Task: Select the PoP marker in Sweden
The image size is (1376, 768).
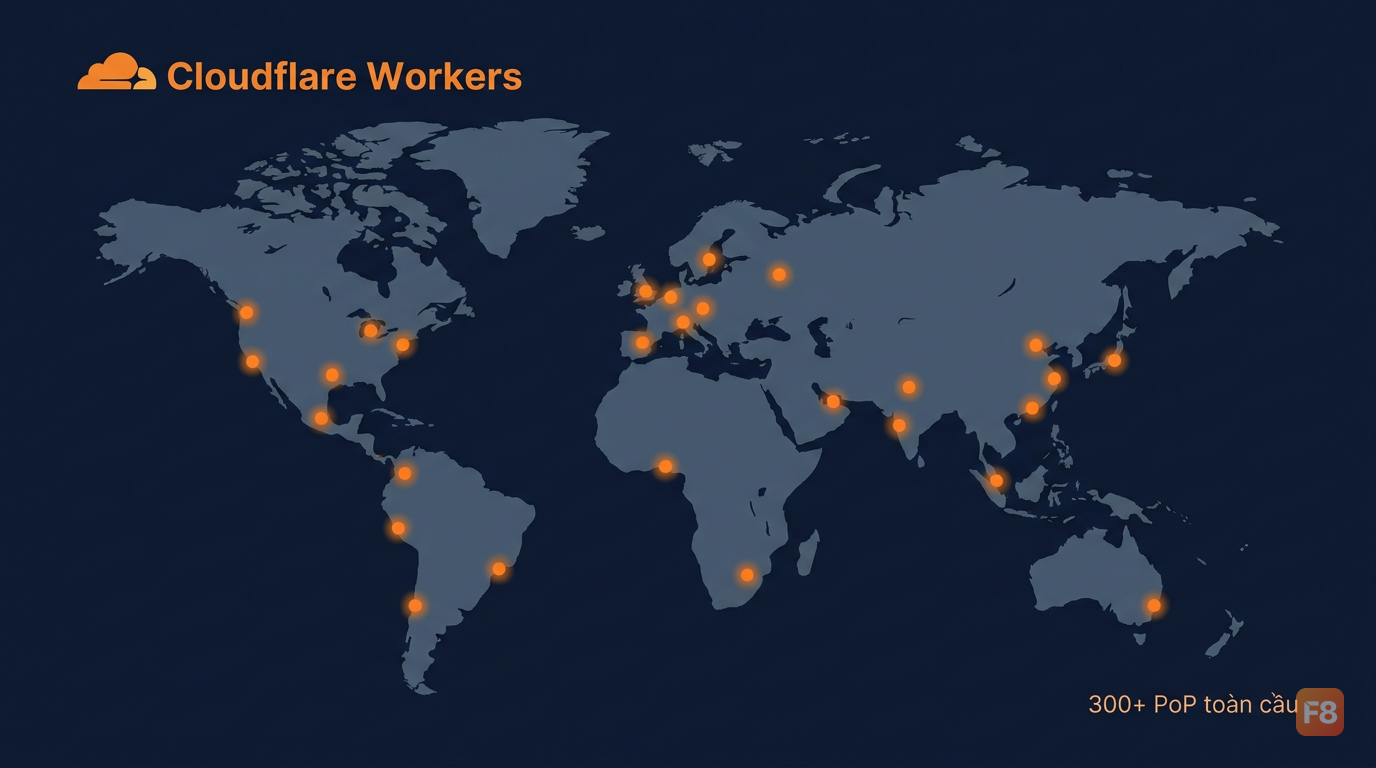Action: 709,260
